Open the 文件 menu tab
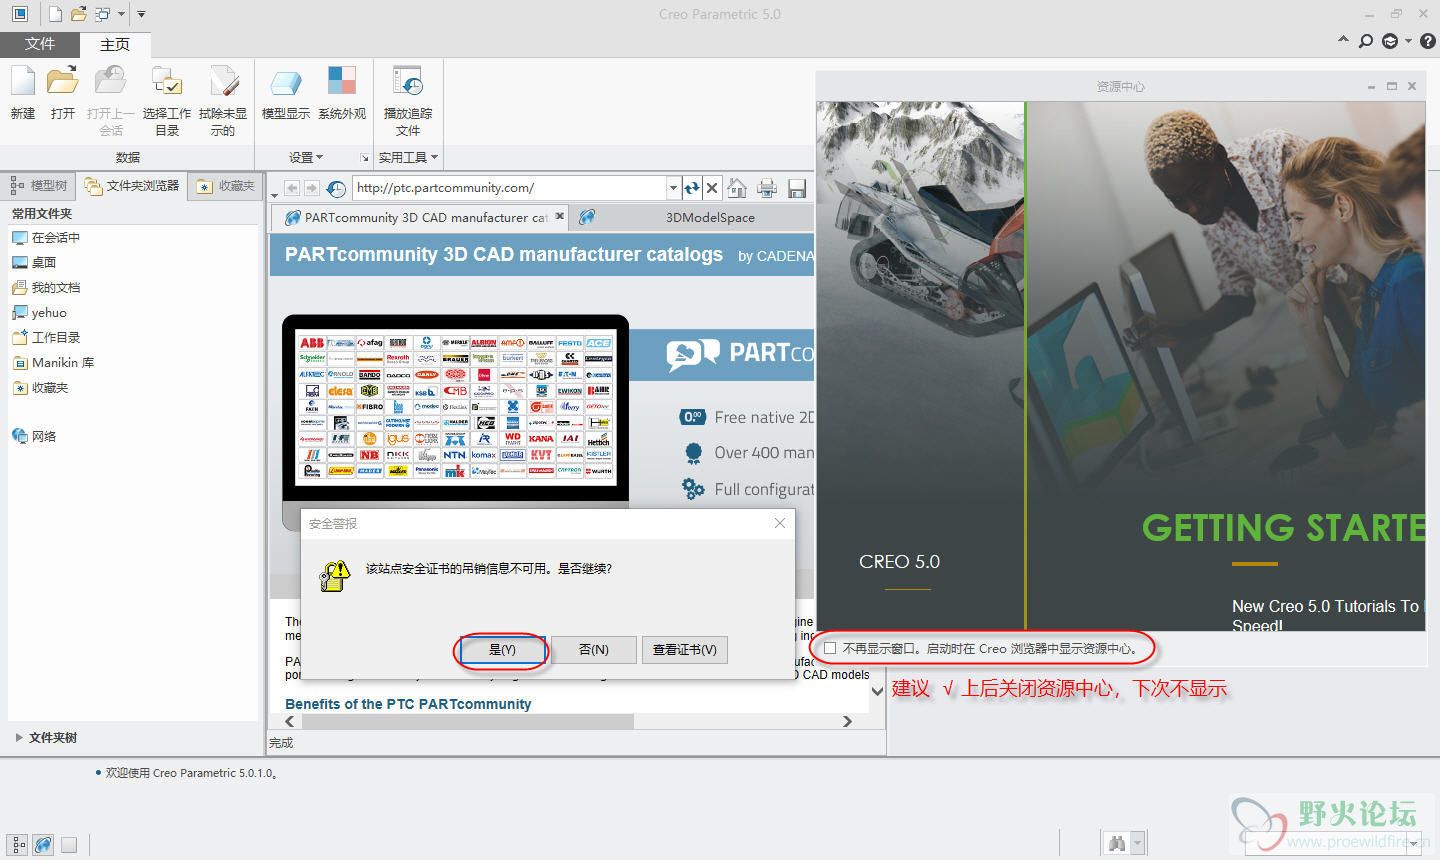This screenshot has width=1440, height=860. pyautogui.click(x=39, y=44)
